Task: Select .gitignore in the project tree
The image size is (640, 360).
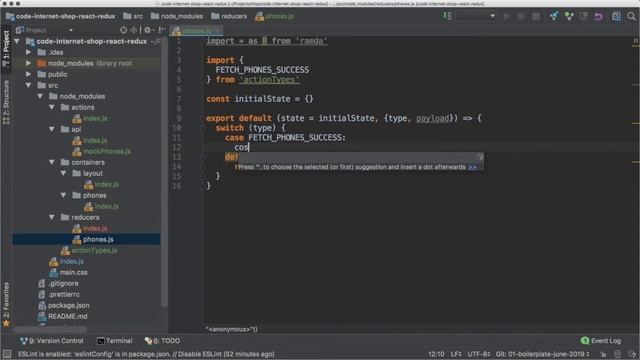Action: (58, 284)
